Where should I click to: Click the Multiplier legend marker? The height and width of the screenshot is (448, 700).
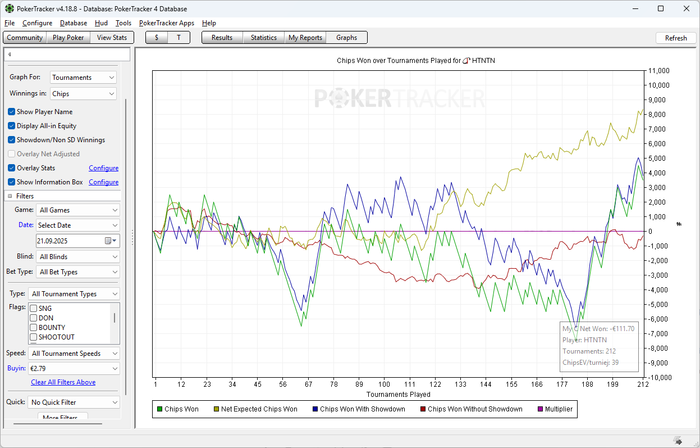tap(541, 409)
